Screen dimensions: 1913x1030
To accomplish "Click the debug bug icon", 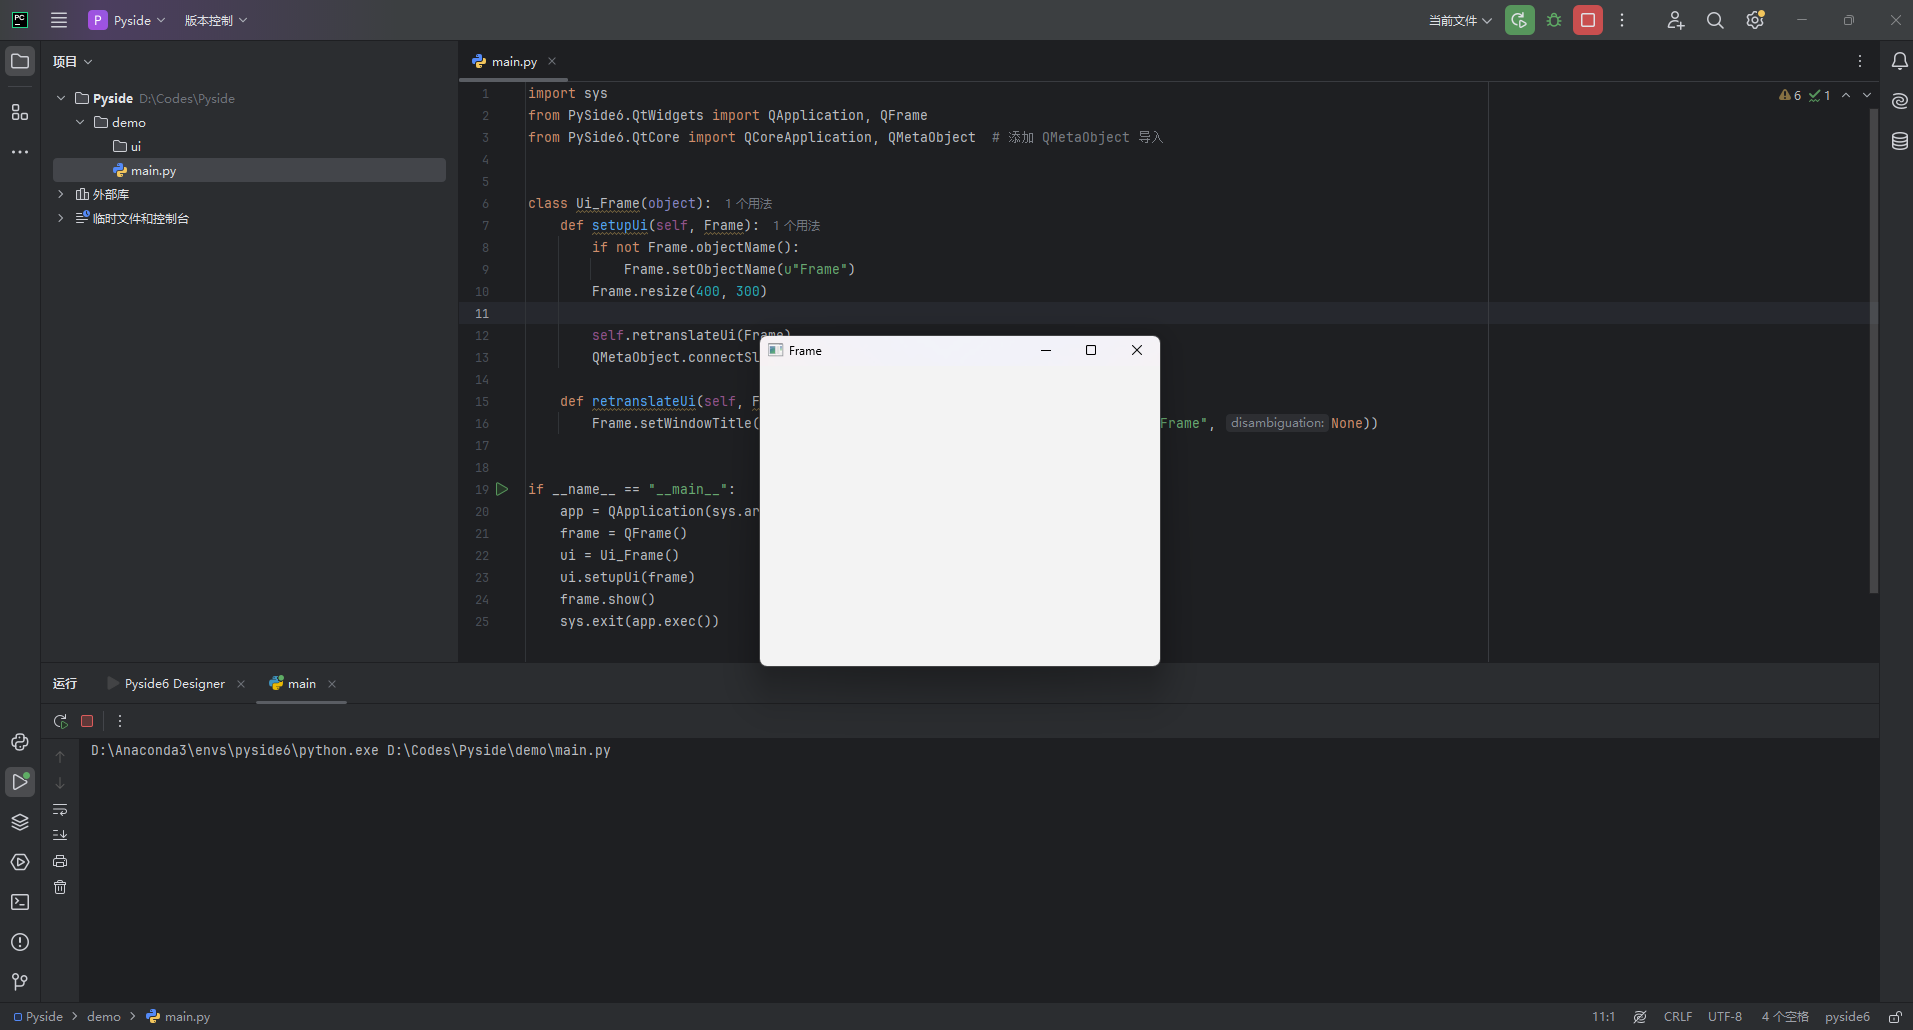I will (1554, 20).
